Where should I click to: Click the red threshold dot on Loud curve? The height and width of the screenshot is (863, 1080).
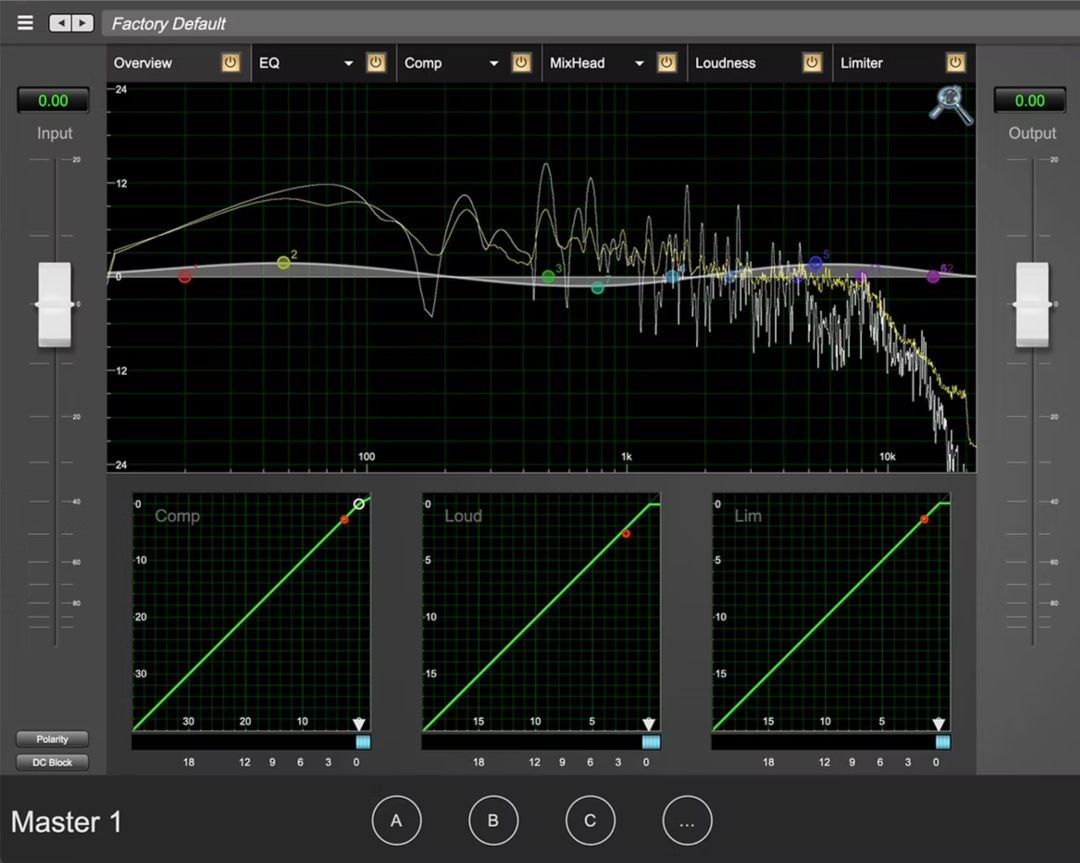pyautogui.click(x=626, y=534)
